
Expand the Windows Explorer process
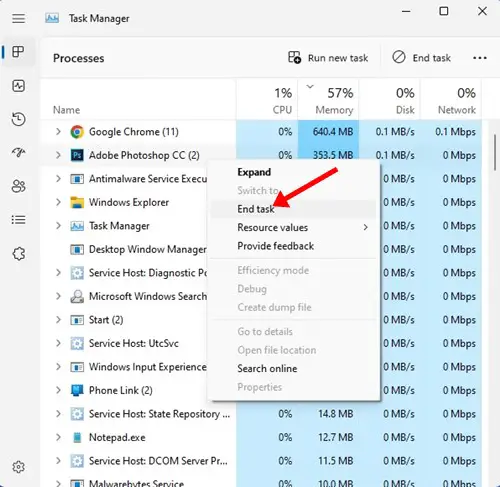(58, 202)
